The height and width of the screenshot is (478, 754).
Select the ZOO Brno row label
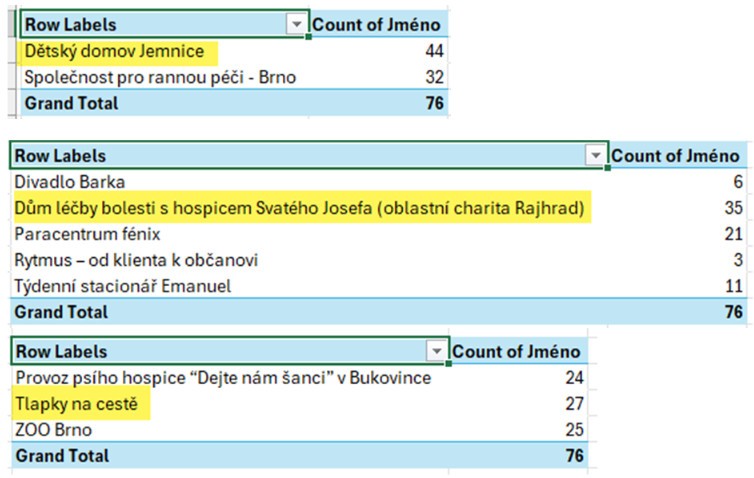pos(55,430)
